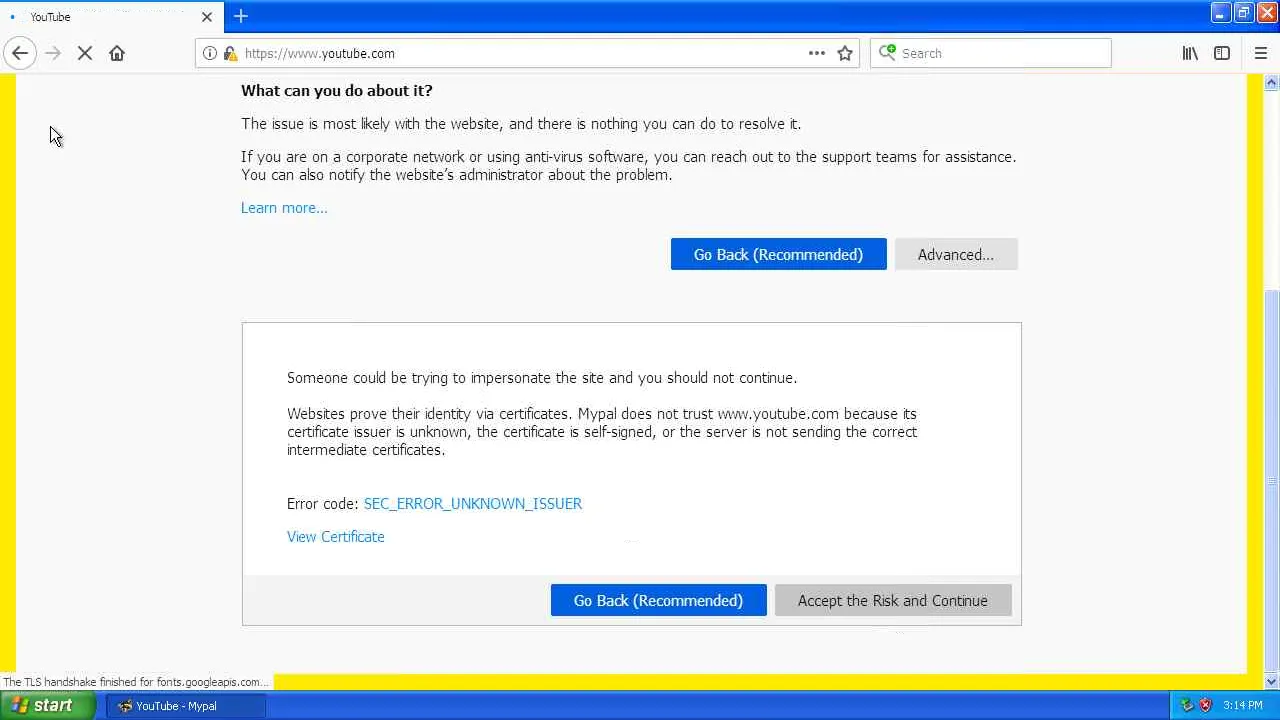Choose Accept the Risk and Continue
This screenshot has width=1280, height=720.
(893, 600)
